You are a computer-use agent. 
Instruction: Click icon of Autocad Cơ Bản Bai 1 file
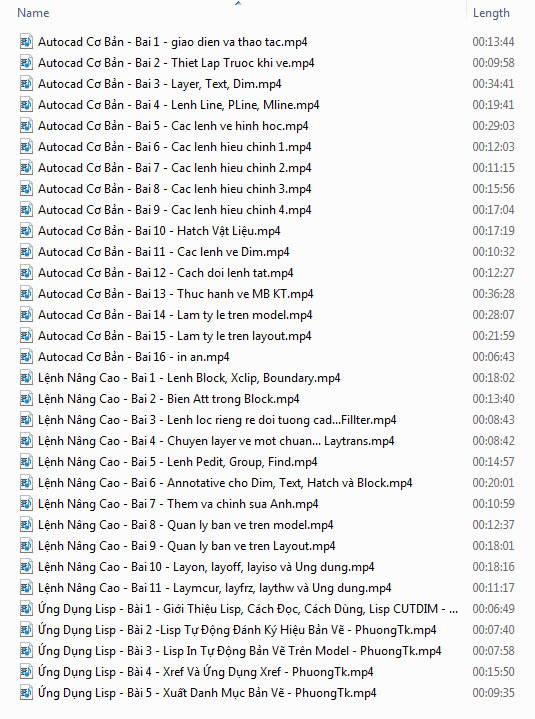(x=26, y=42)
